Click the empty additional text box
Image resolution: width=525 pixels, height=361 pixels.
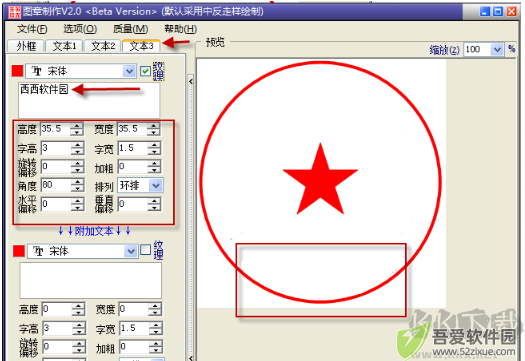tap(91, 280)
